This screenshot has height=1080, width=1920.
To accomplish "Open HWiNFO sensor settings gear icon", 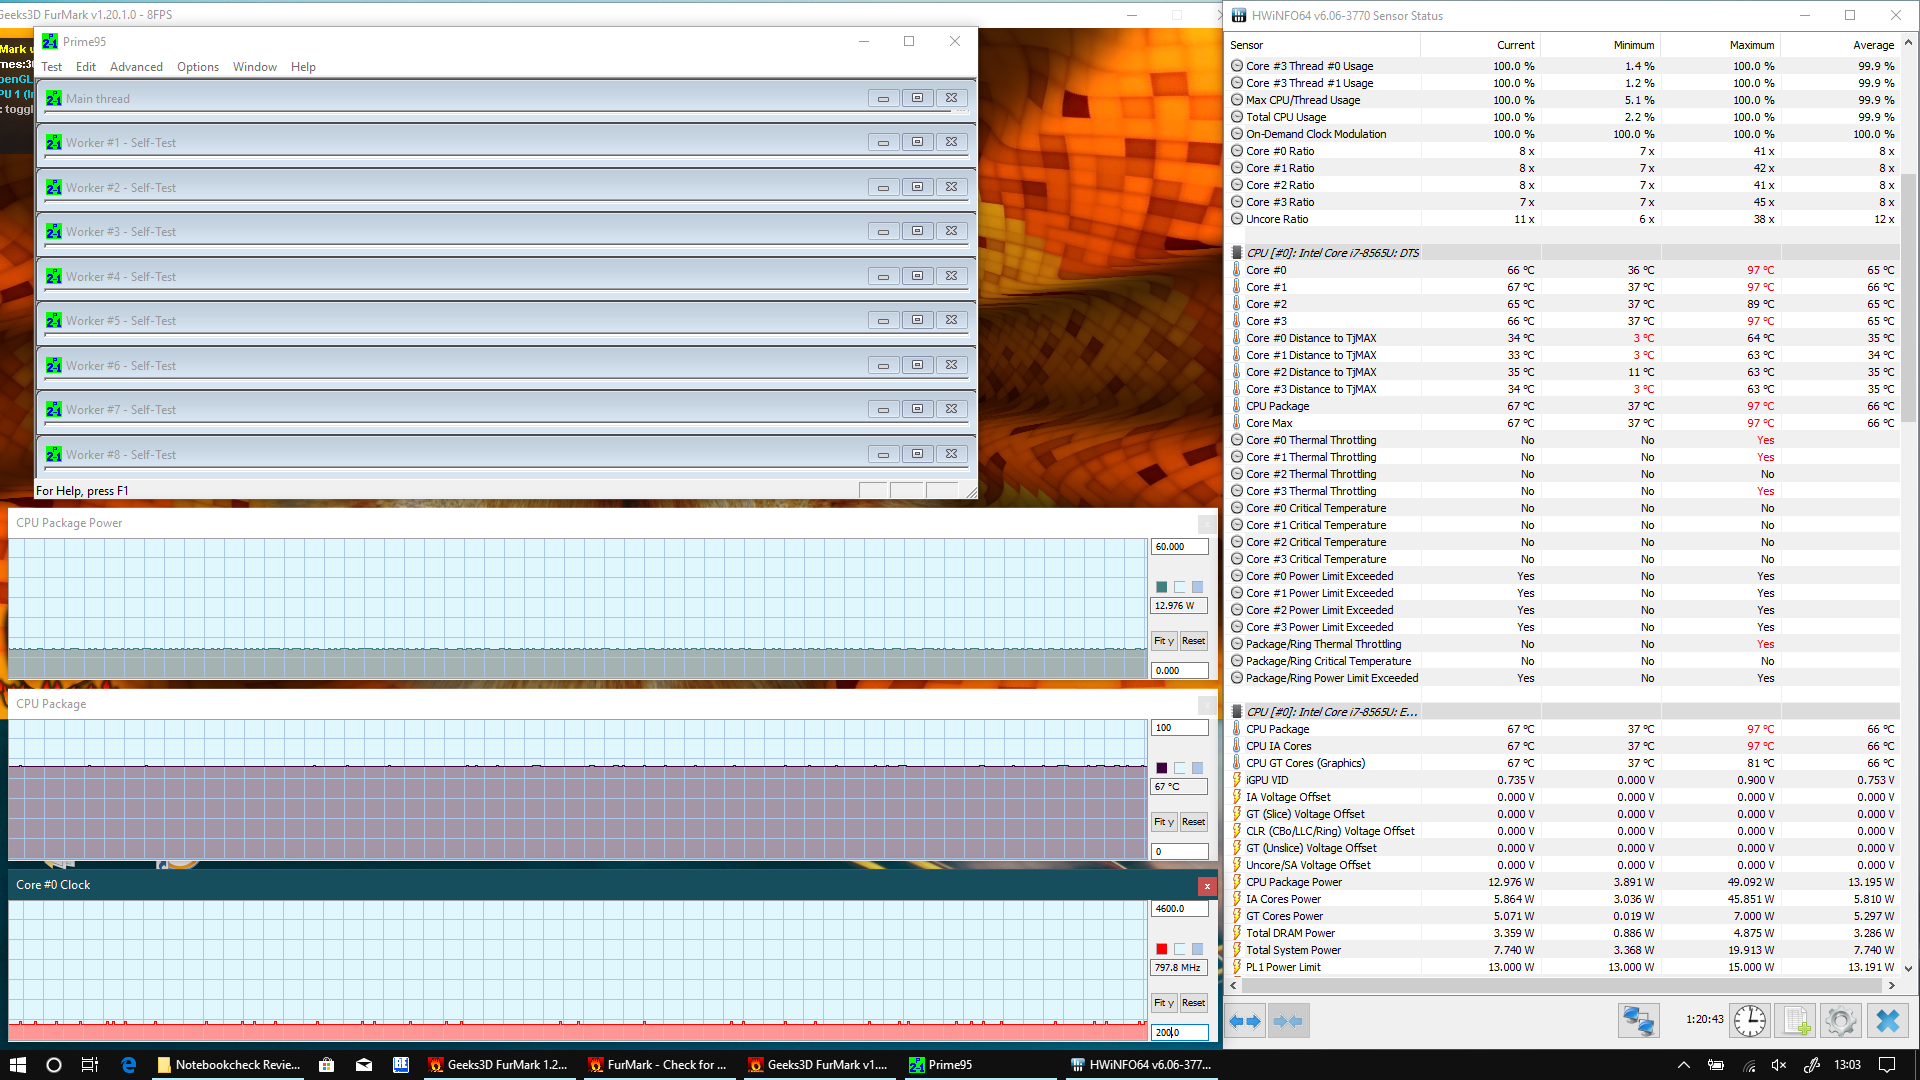I will click(1841, 1021).
